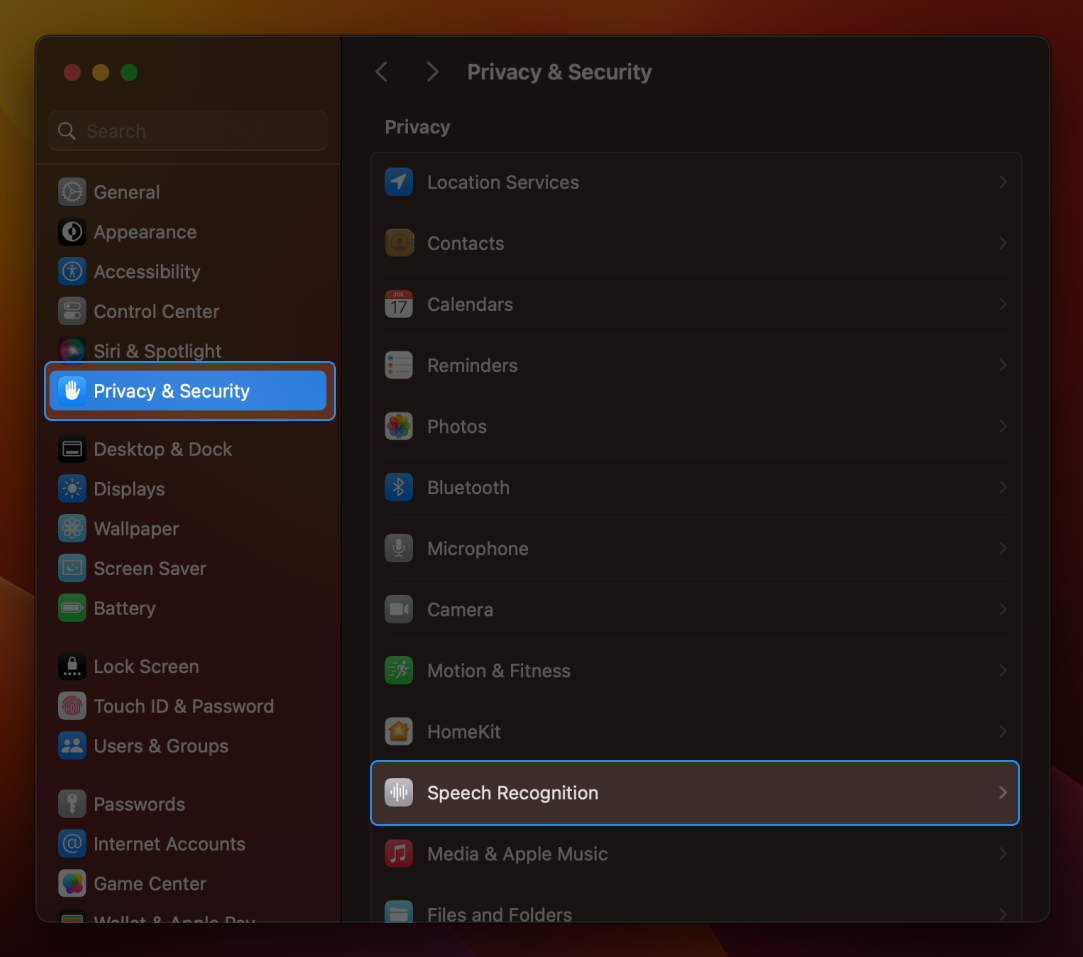The height and width of the screenshot is (957, 1083).
Task: Select Privacy & Security in the sidebar
Action: [x=188, y=391]
